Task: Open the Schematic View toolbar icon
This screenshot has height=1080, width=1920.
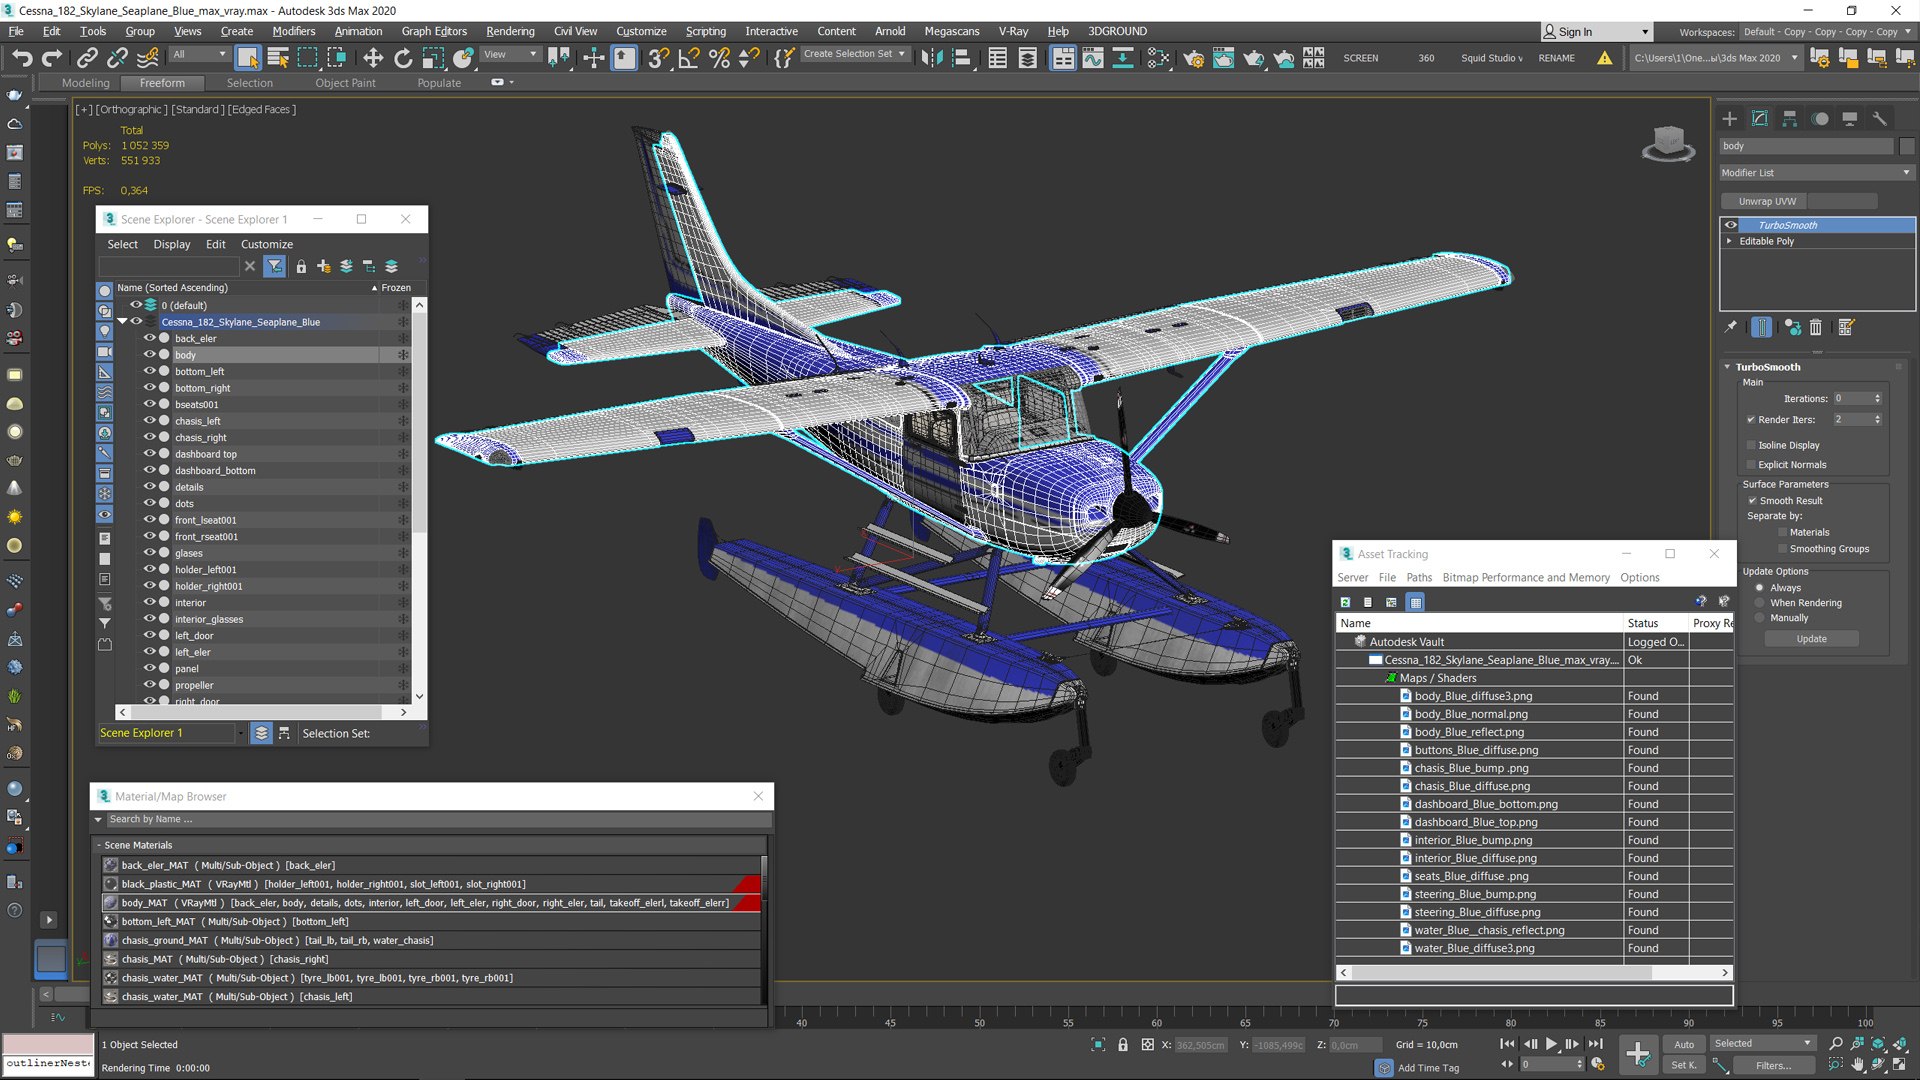Action: pyautogui.click(x=1123, y=58)
